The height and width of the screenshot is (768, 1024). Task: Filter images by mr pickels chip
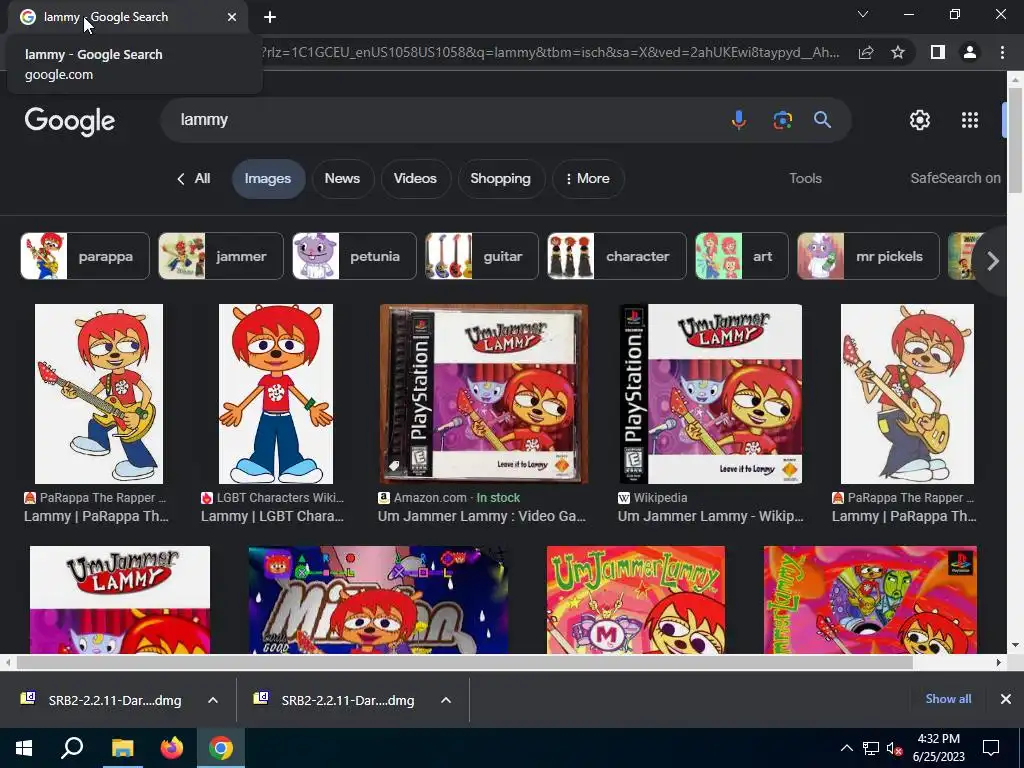tap(869, 256)
